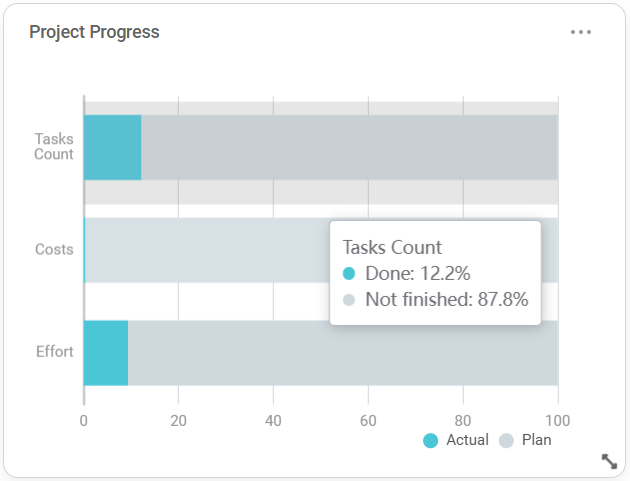Click the expand widget arrow icon
The height and width of the screenshot is (481, 630).
click(x=609, y=461)
